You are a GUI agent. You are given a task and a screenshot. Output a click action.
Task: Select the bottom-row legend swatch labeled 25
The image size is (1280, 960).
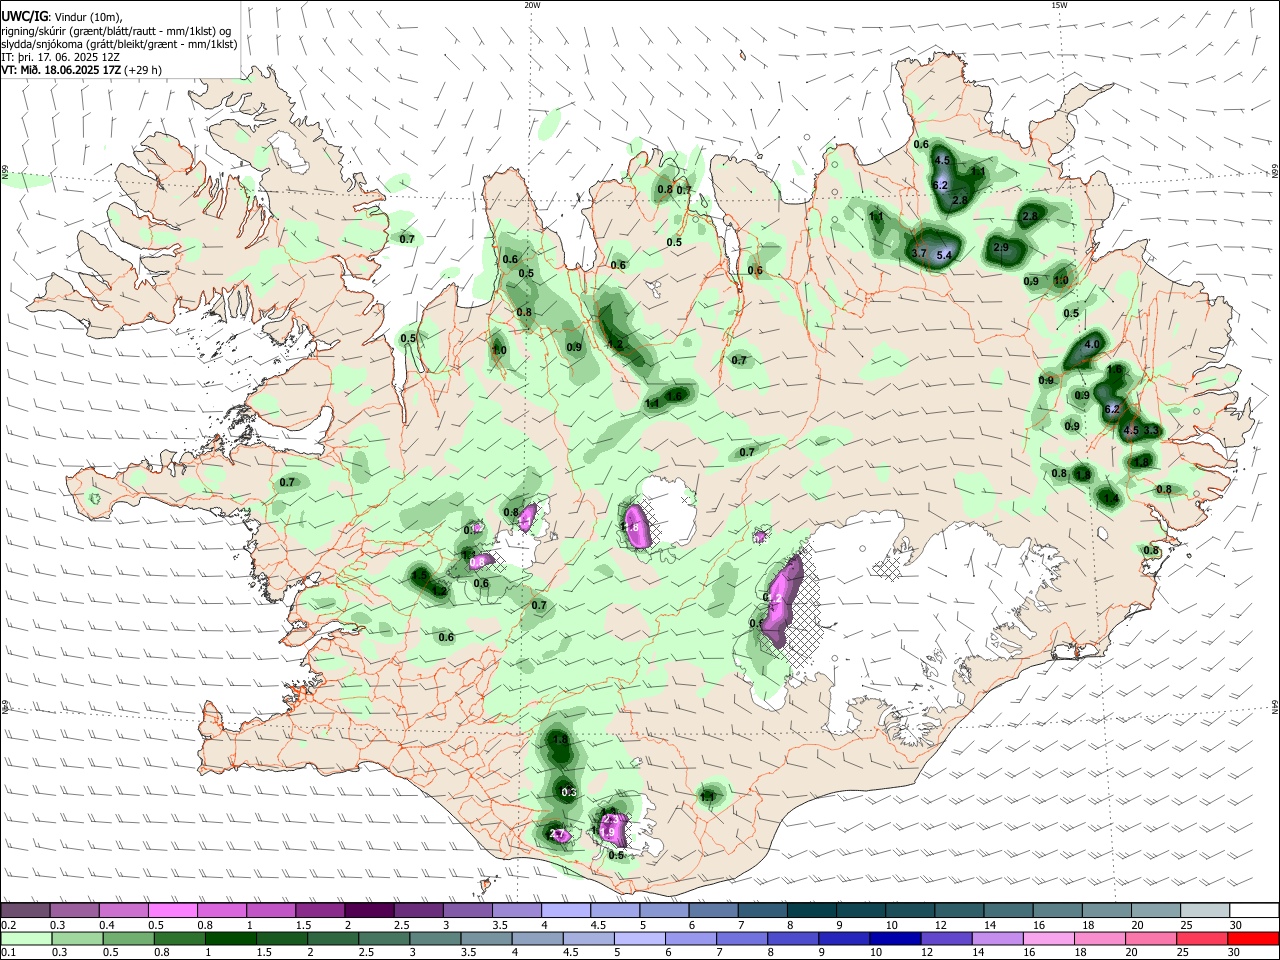point(1201,938)
